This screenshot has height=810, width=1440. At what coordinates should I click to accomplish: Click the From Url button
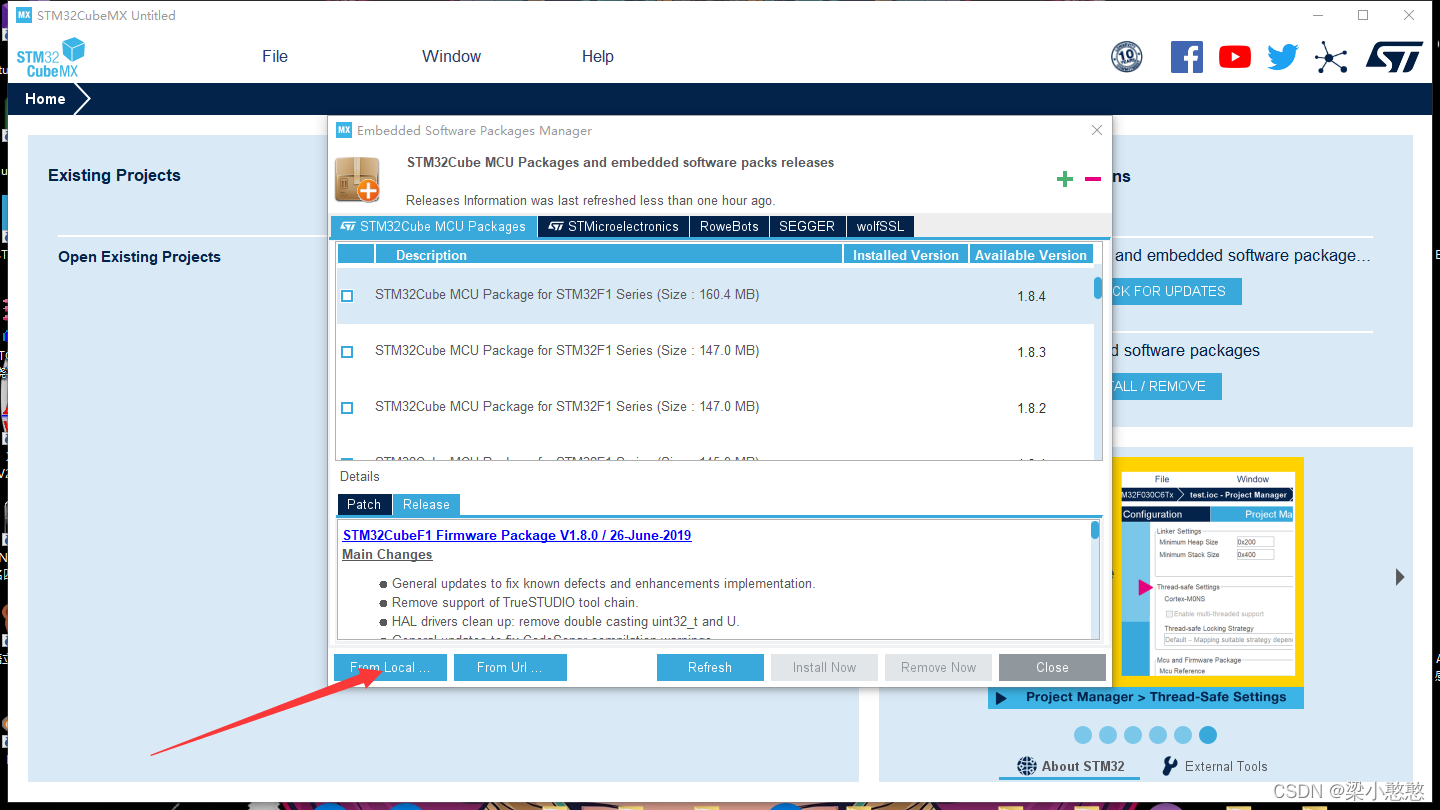point(510,668)
